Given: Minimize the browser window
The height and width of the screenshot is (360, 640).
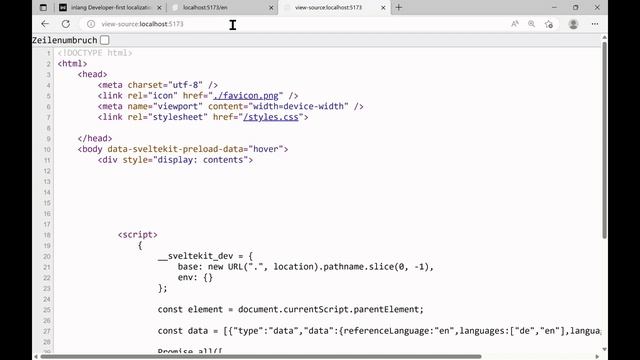Looking at the screenshot, I should tap(554, 7).
